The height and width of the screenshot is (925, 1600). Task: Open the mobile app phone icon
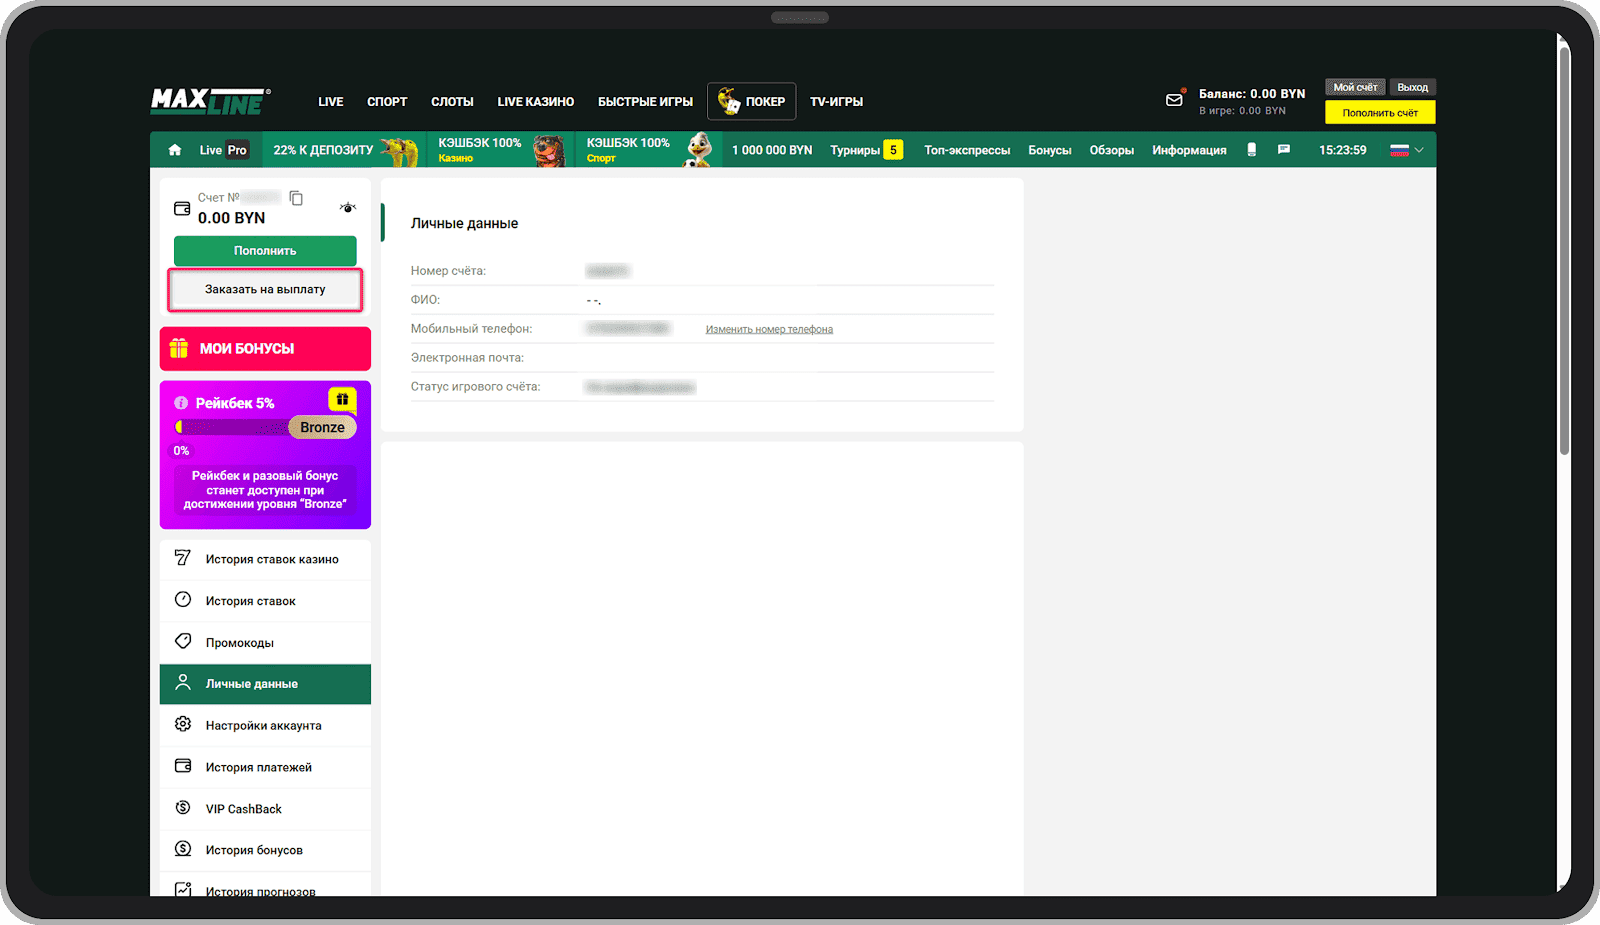(x=1251, y=150)
